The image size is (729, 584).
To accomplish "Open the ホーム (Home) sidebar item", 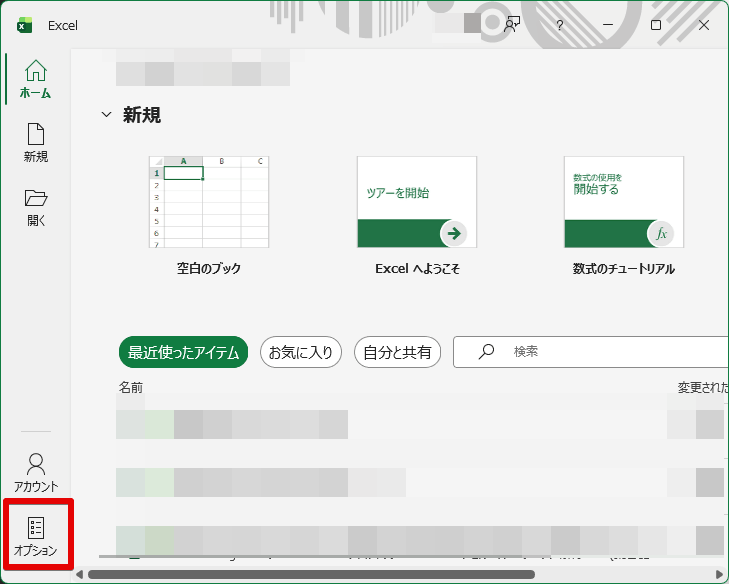I will pos(36,79).
